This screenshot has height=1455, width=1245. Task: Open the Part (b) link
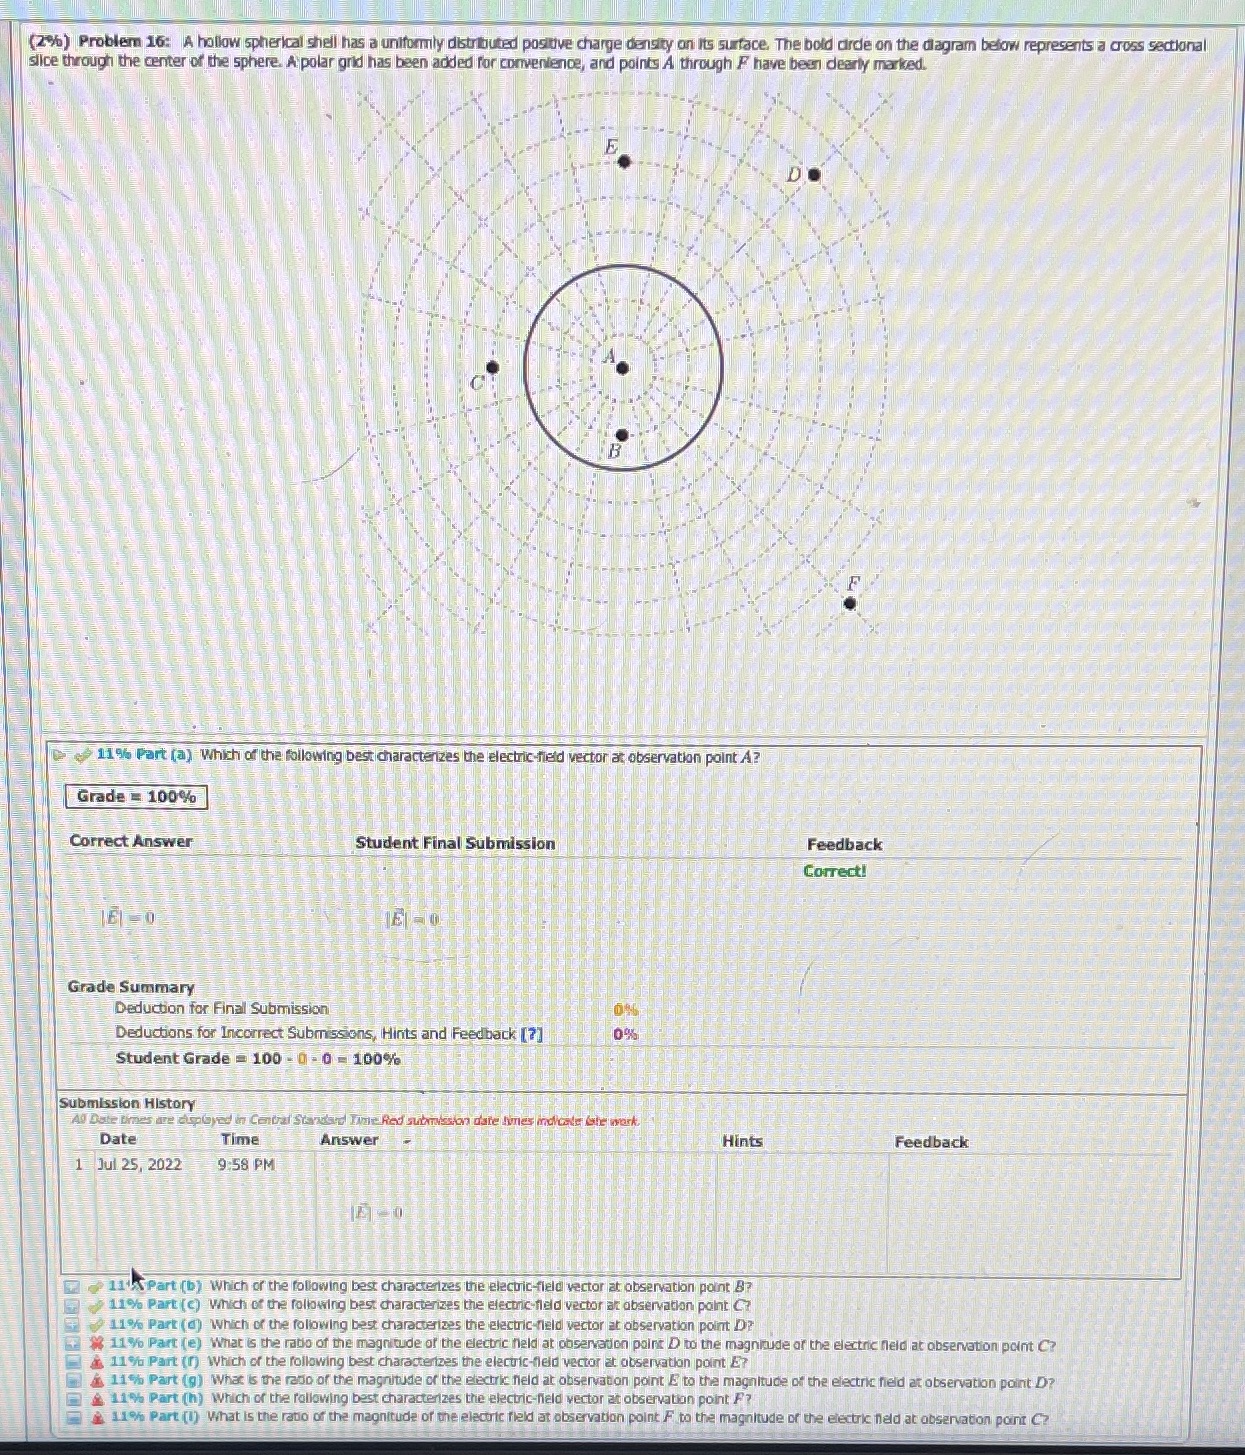pyautogui.click(x=156, y=1287)
